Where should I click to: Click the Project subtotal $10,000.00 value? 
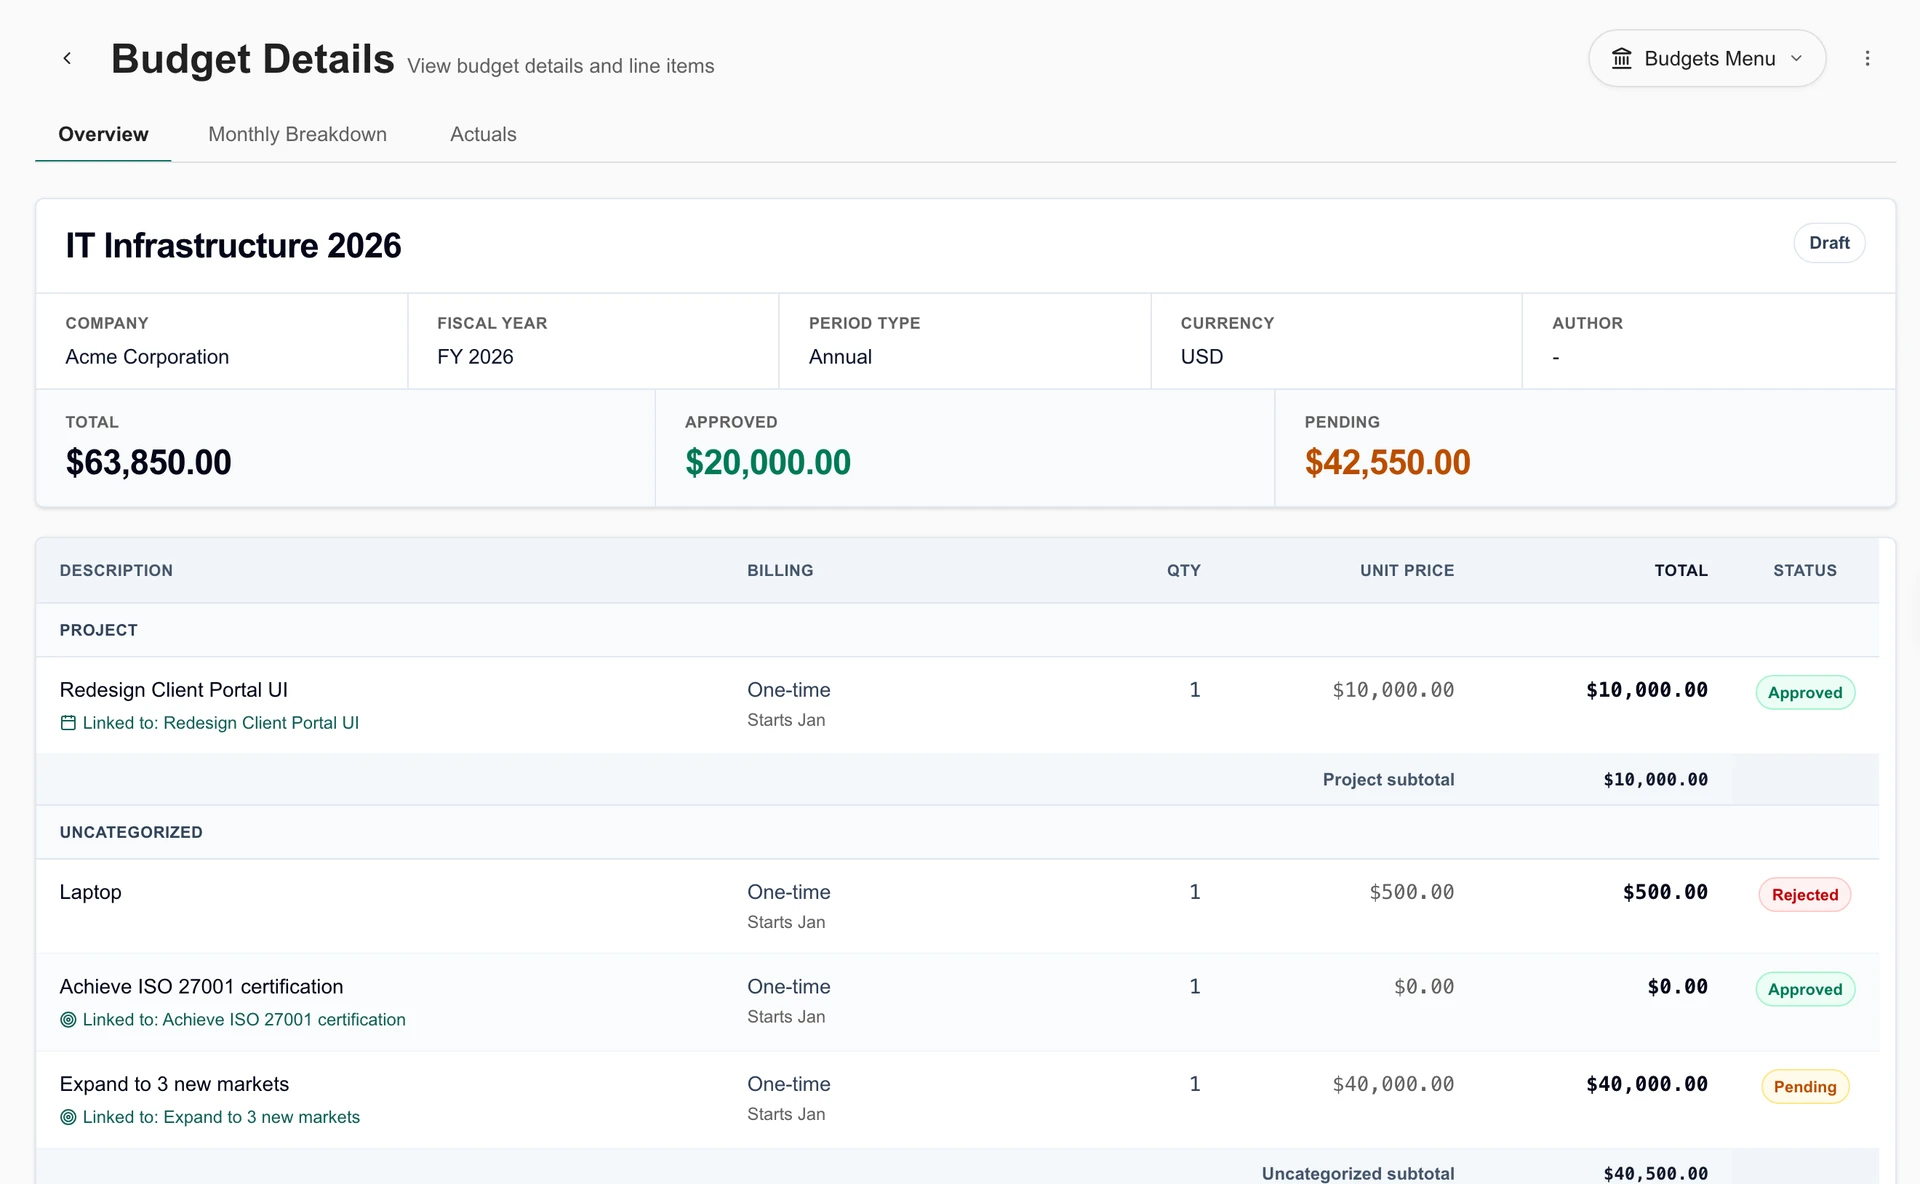[x=1655, y=779]
